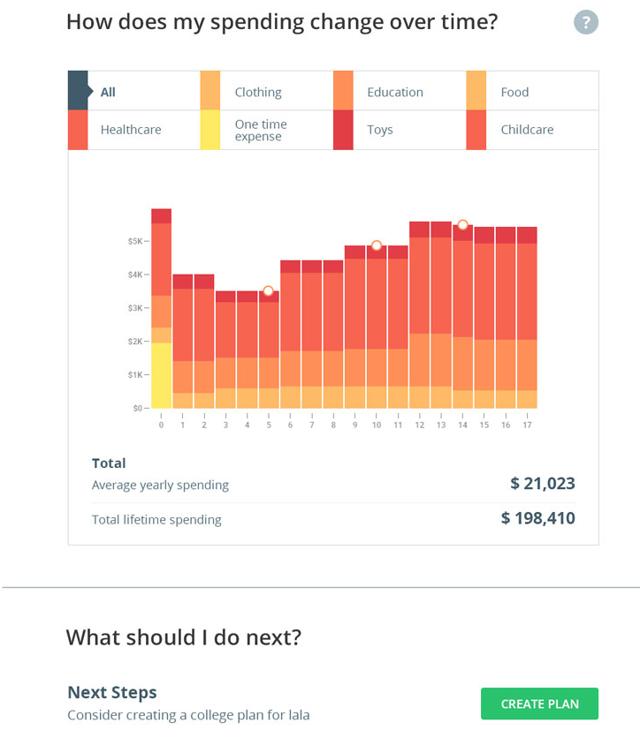
Task: Click the dark red Toys color swatch
Action: point(343,130)
